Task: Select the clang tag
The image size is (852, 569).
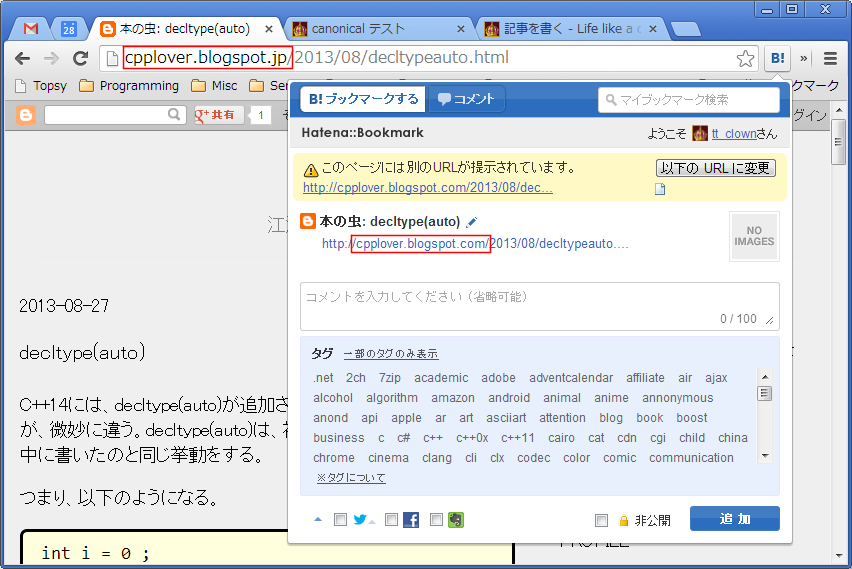Action: tap(437, 458)
